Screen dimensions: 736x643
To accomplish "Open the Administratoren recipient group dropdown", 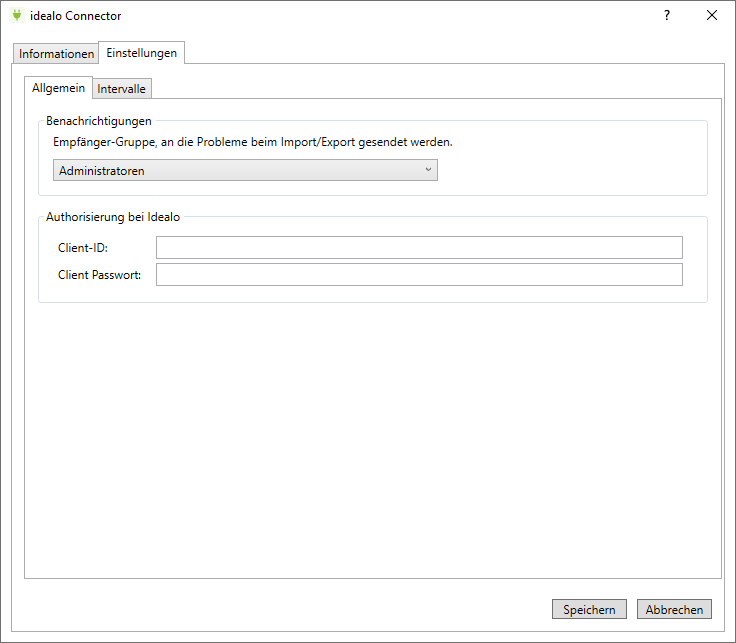I will point(244,171).
